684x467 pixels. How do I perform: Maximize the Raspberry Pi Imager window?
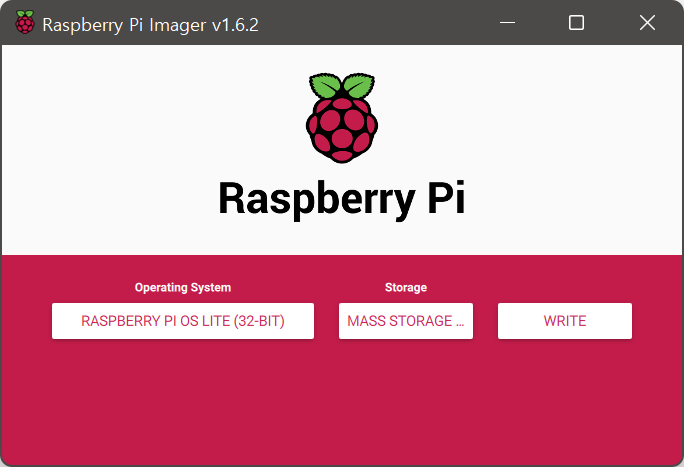(x=576, y=23)
